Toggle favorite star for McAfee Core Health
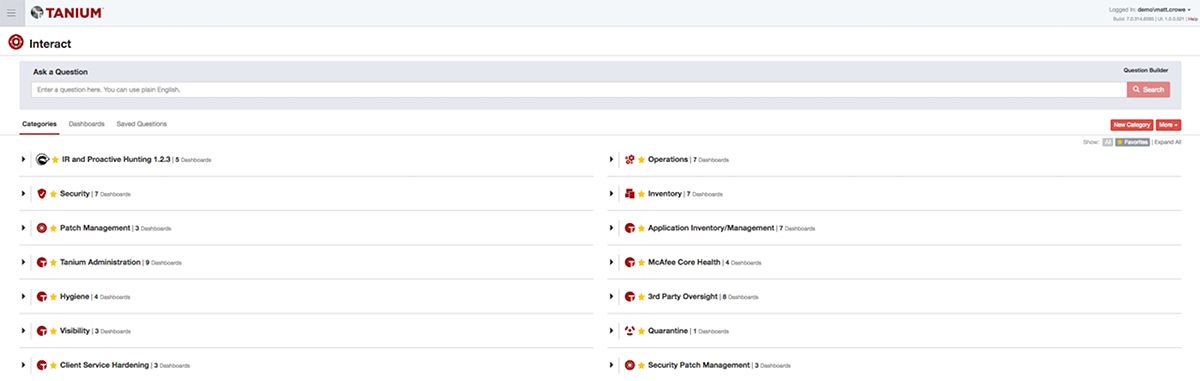Viewport: 1200px width, 381px height. tap(642, 262)
